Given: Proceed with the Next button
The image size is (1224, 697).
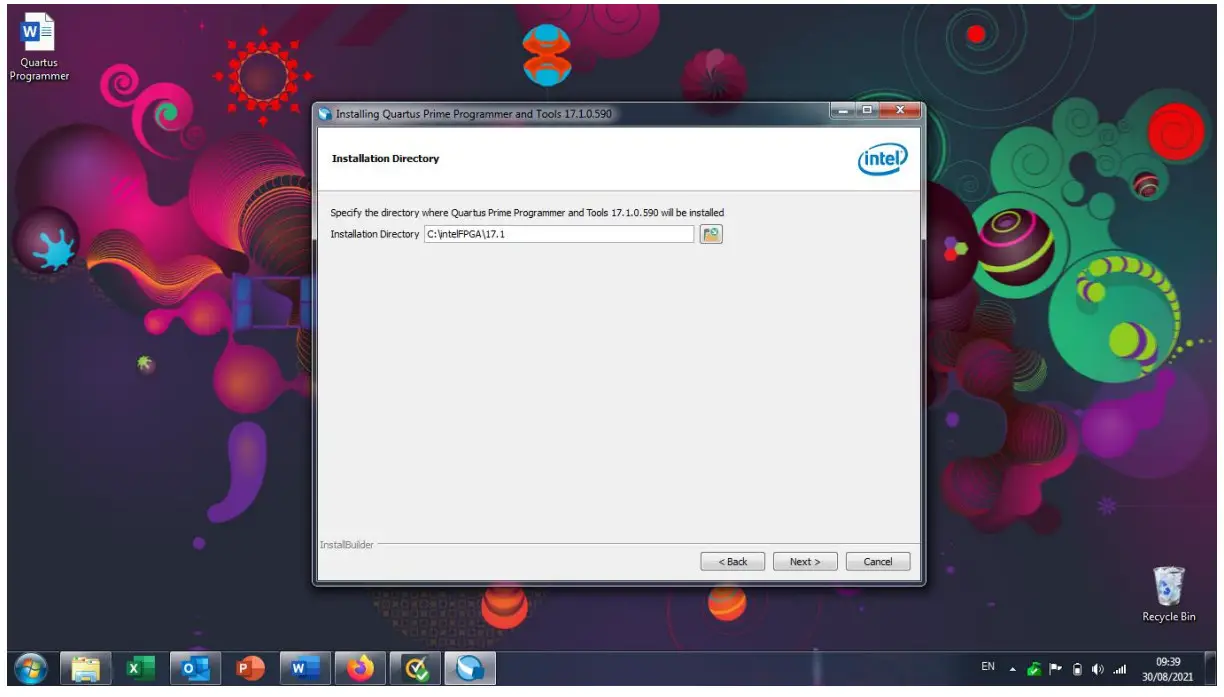Looking at the screenshot, I should 805,561.
